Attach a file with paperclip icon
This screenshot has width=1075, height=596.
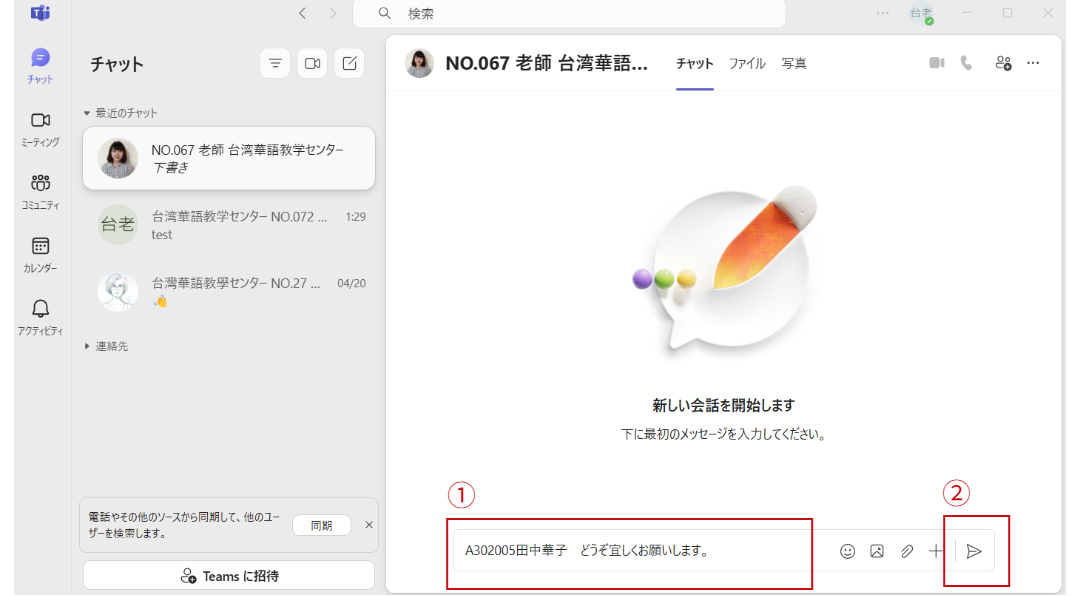tap(907, 551)
